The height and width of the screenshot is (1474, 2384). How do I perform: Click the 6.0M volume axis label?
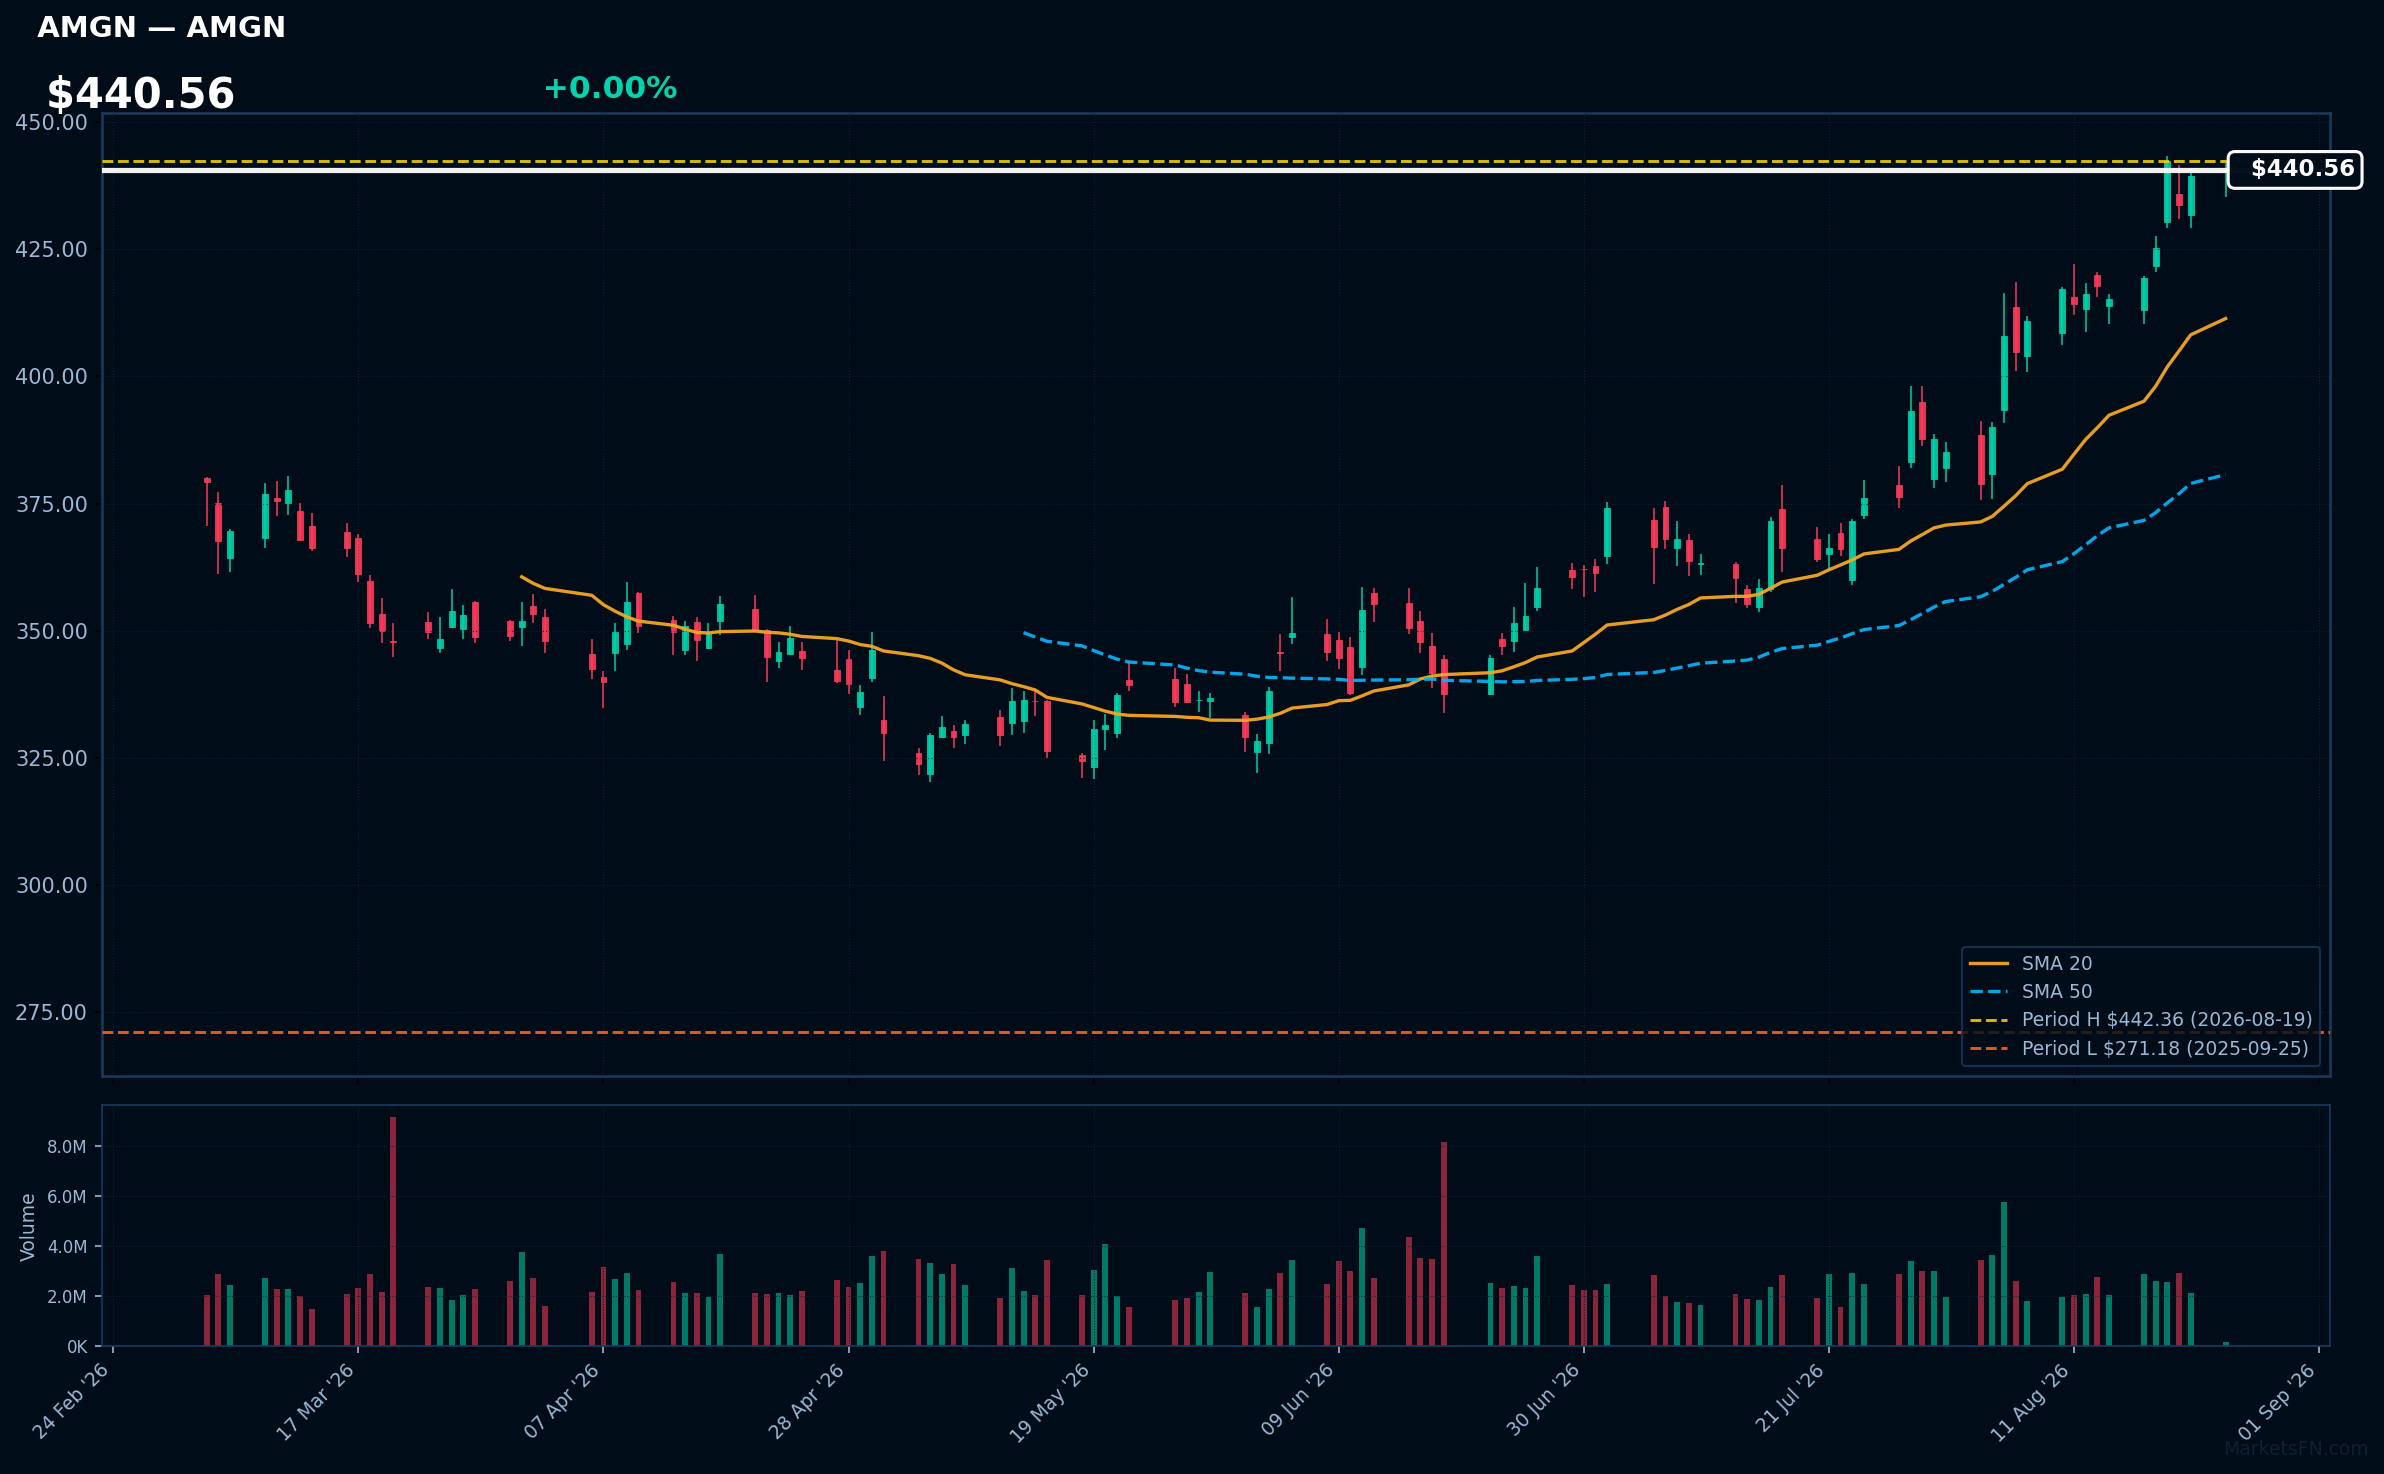tap(66, 1197)
